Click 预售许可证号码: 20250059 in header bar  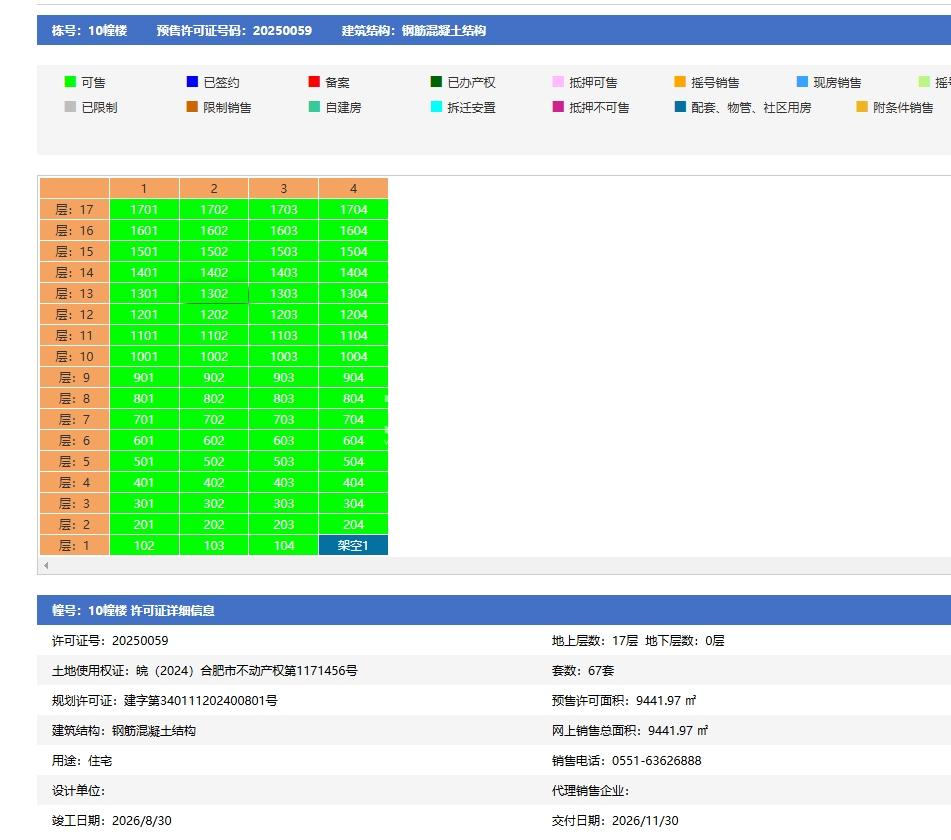[x=234, y=30]
